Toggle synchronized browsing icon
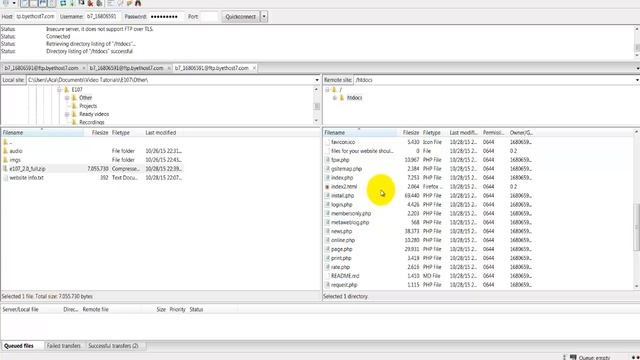 (129, 3)
